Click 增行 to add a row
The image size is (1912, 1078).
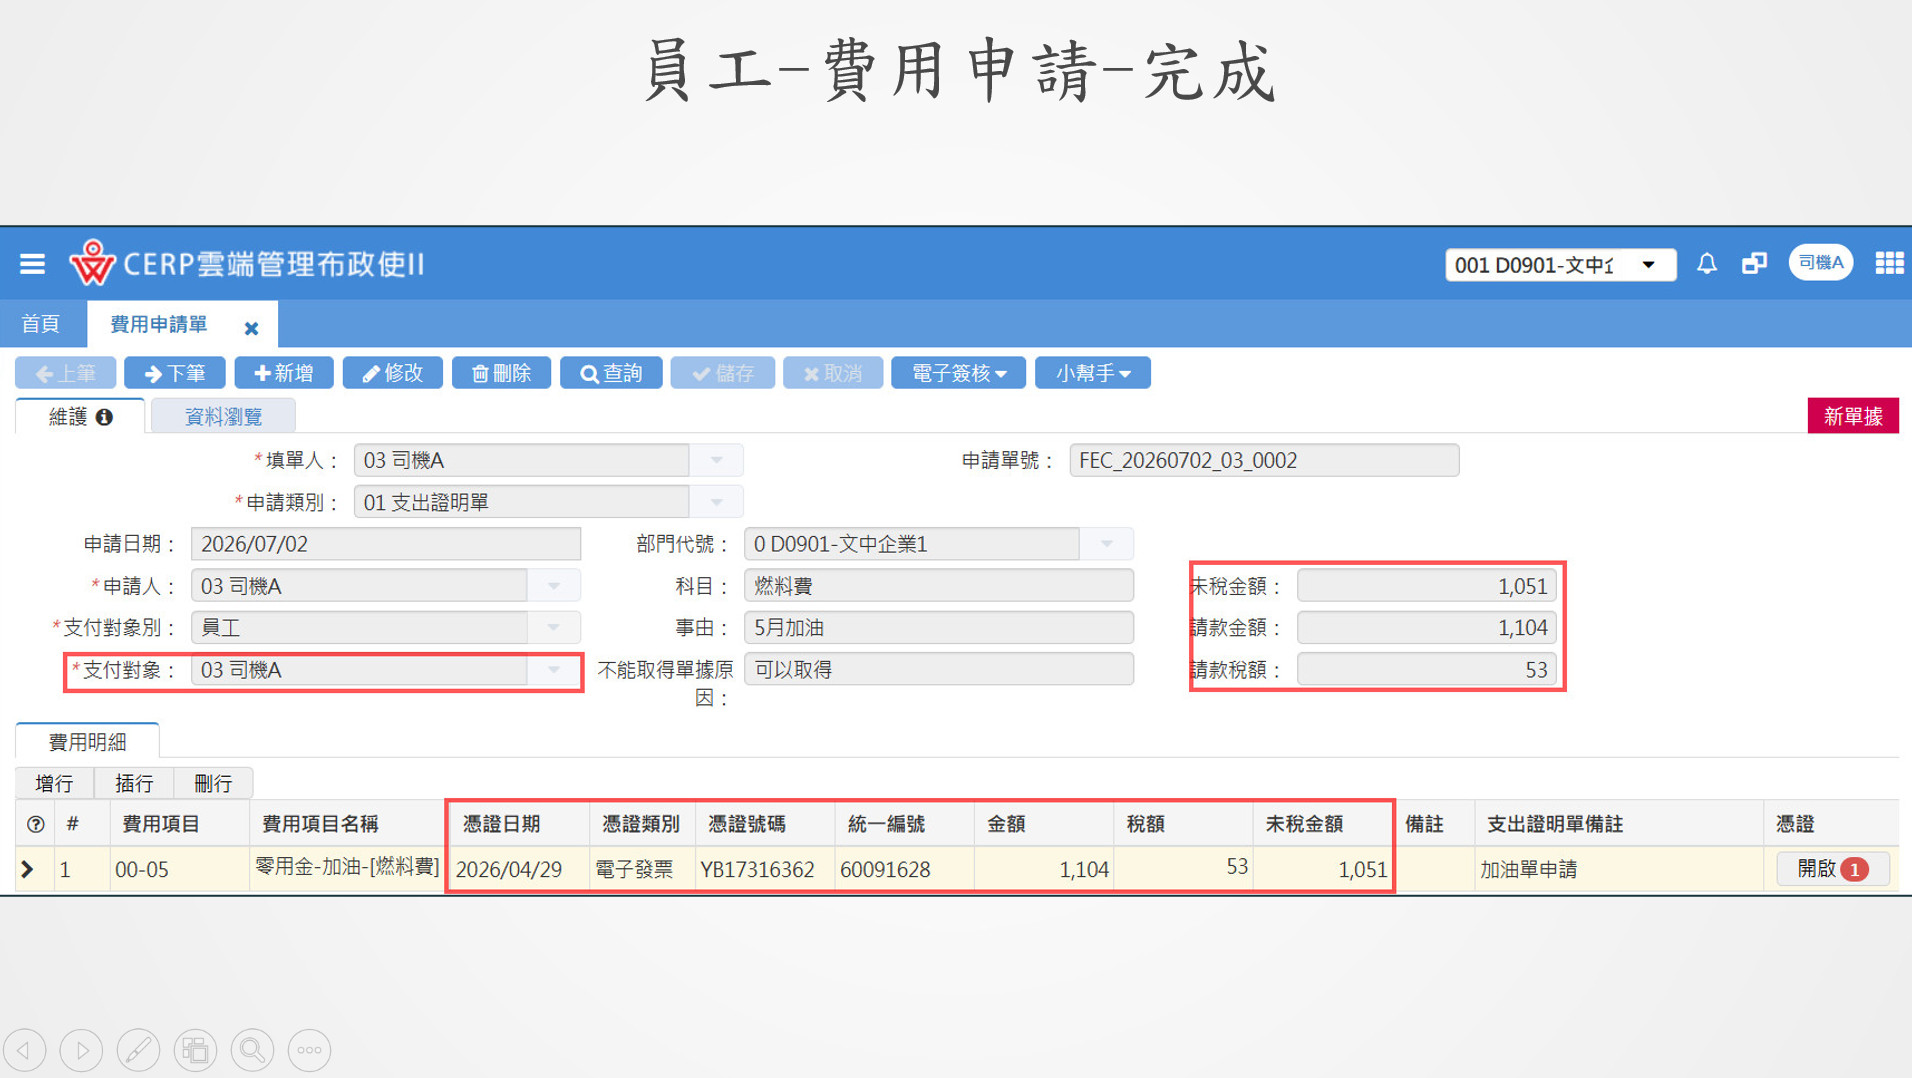tap(54, 783)
